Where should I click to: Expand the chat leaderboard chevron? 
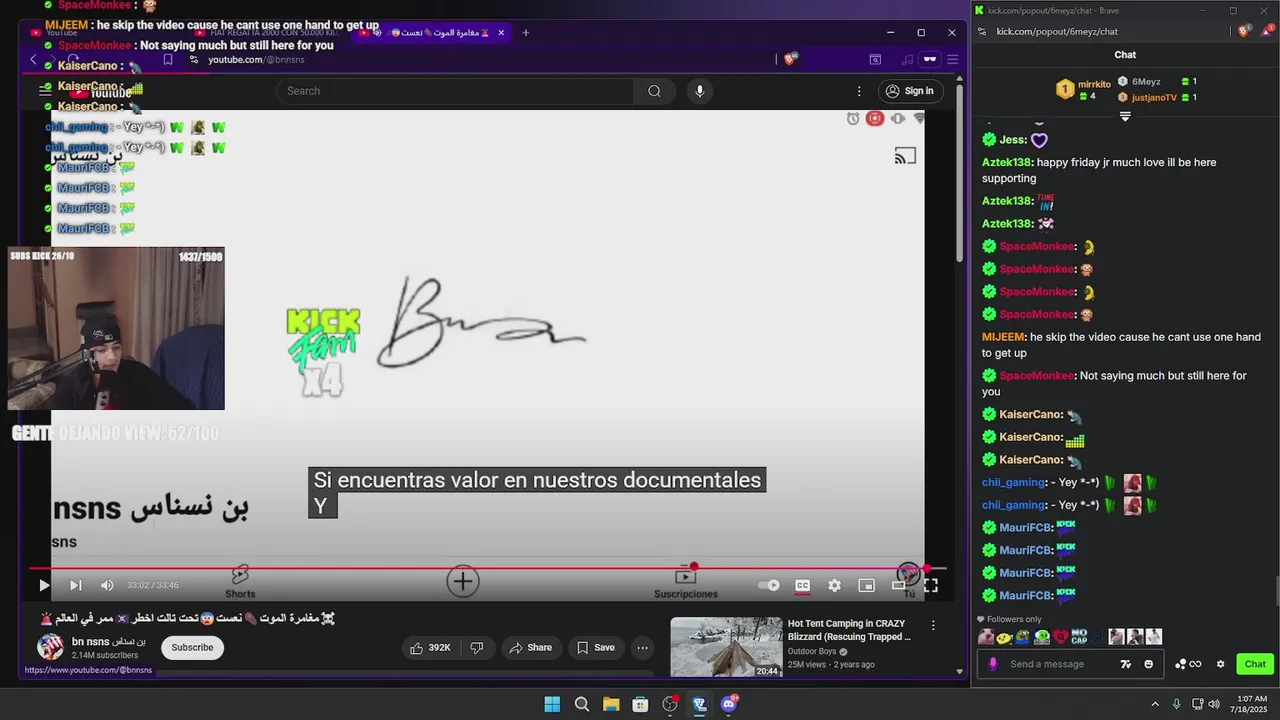pos(1125,116)
